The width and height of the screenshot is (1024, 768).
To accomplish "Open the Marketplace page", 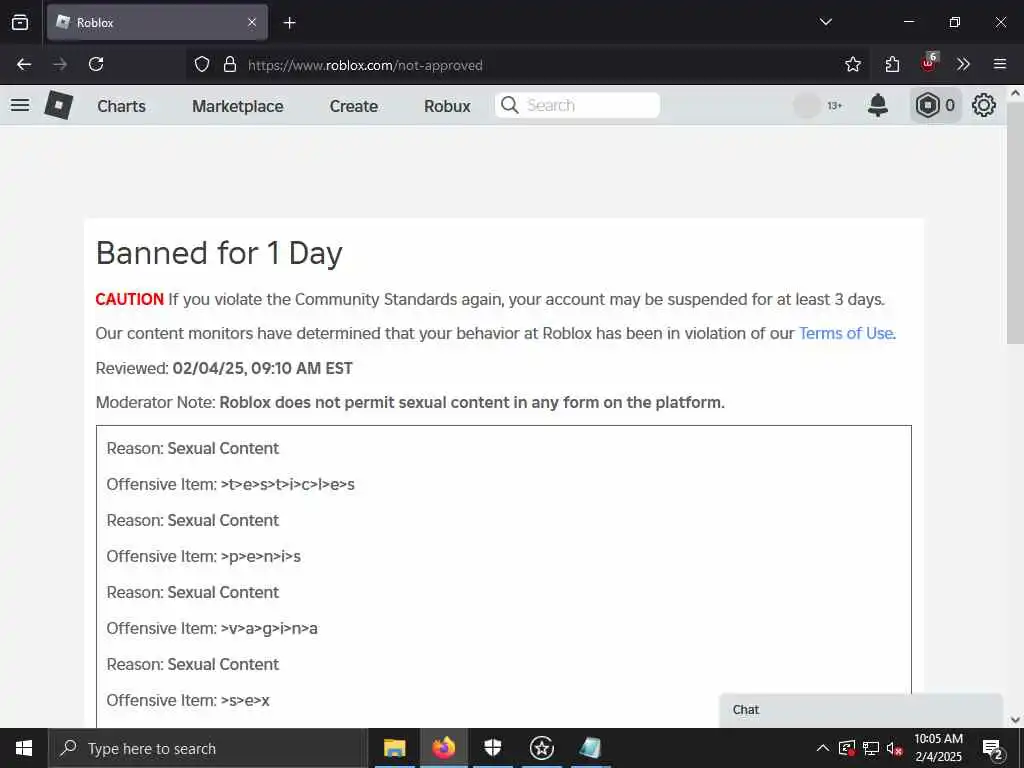I will (238, 106).
